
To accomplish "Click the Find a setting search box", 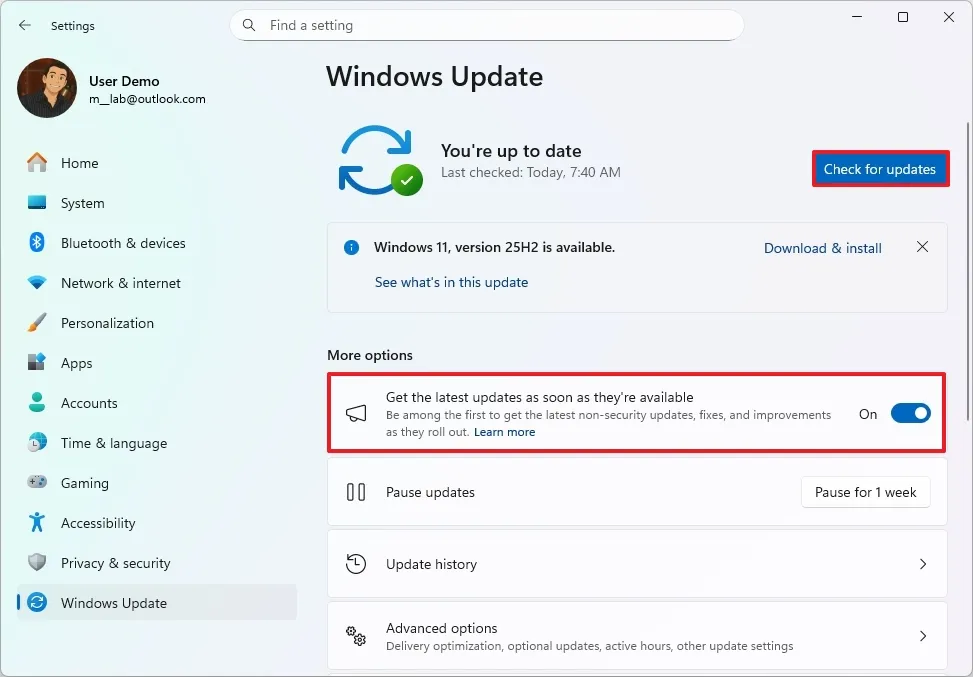I will 487,25.
